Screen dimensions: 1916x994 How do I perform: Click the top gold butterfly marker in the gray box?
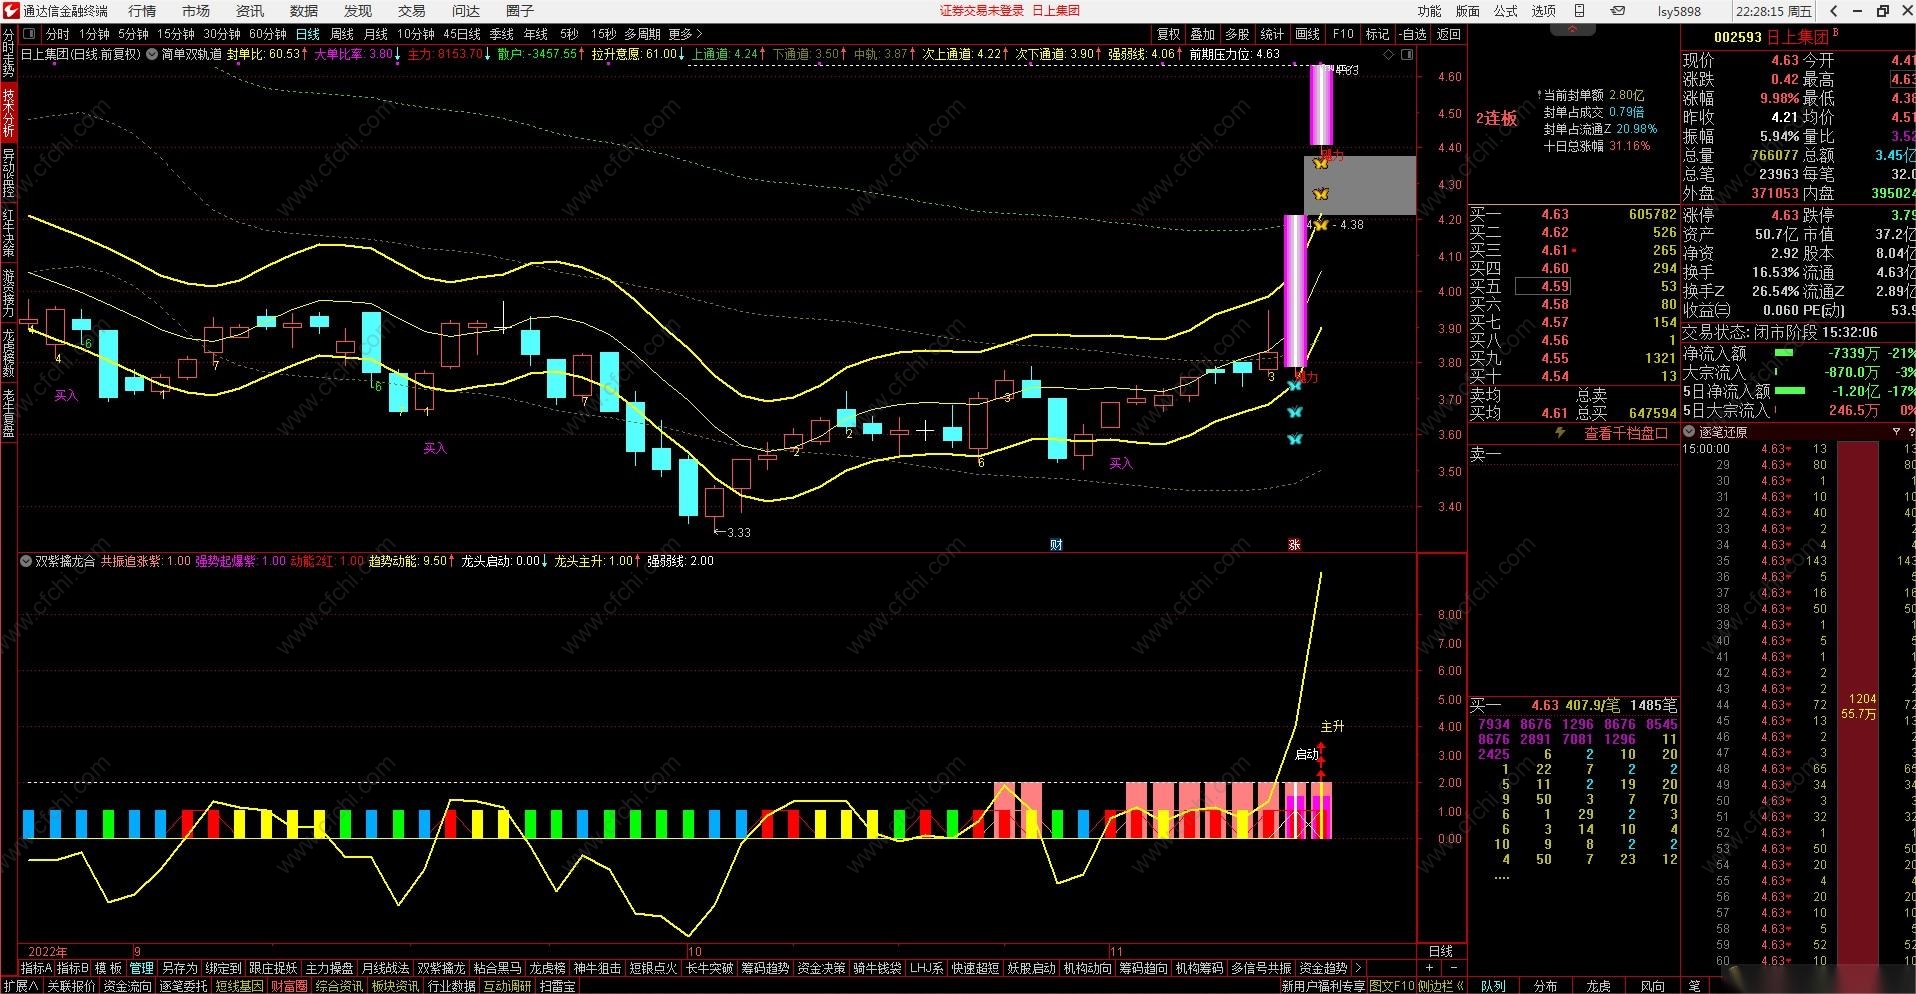click(x=1321, y=163)
